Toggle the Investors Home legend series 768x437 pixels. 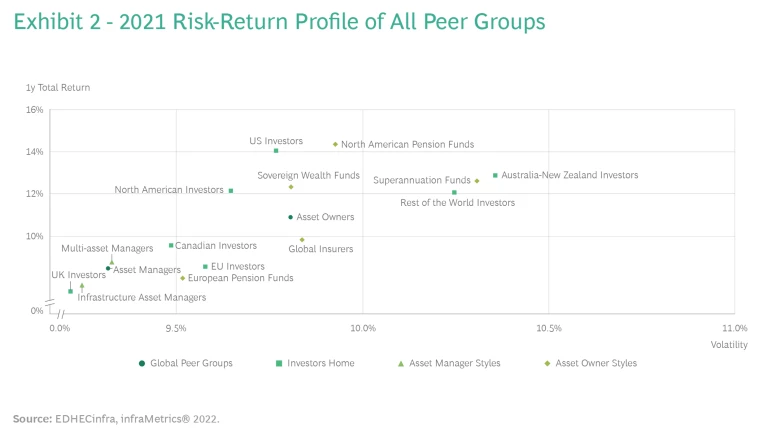coord(315,363)
